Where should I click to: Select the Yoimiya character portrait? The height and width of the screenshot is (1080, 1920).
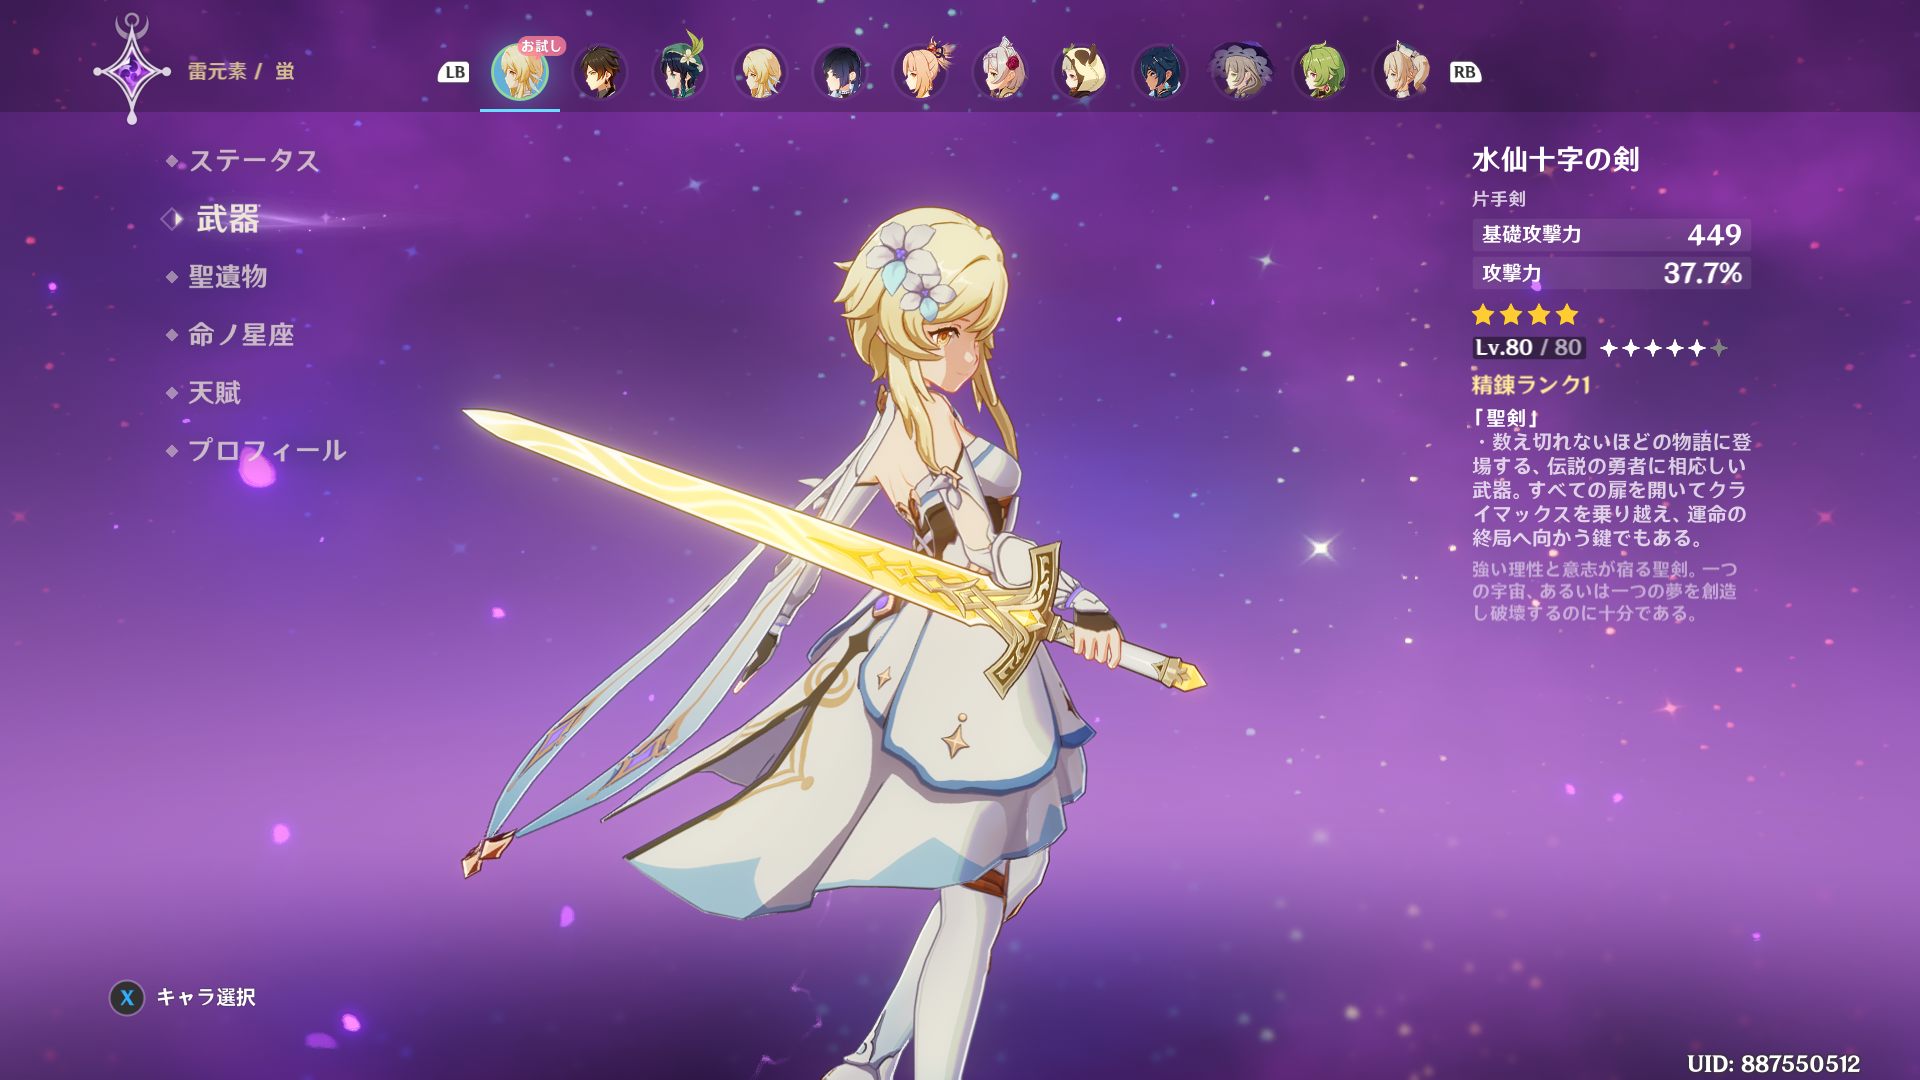(920, 72)
